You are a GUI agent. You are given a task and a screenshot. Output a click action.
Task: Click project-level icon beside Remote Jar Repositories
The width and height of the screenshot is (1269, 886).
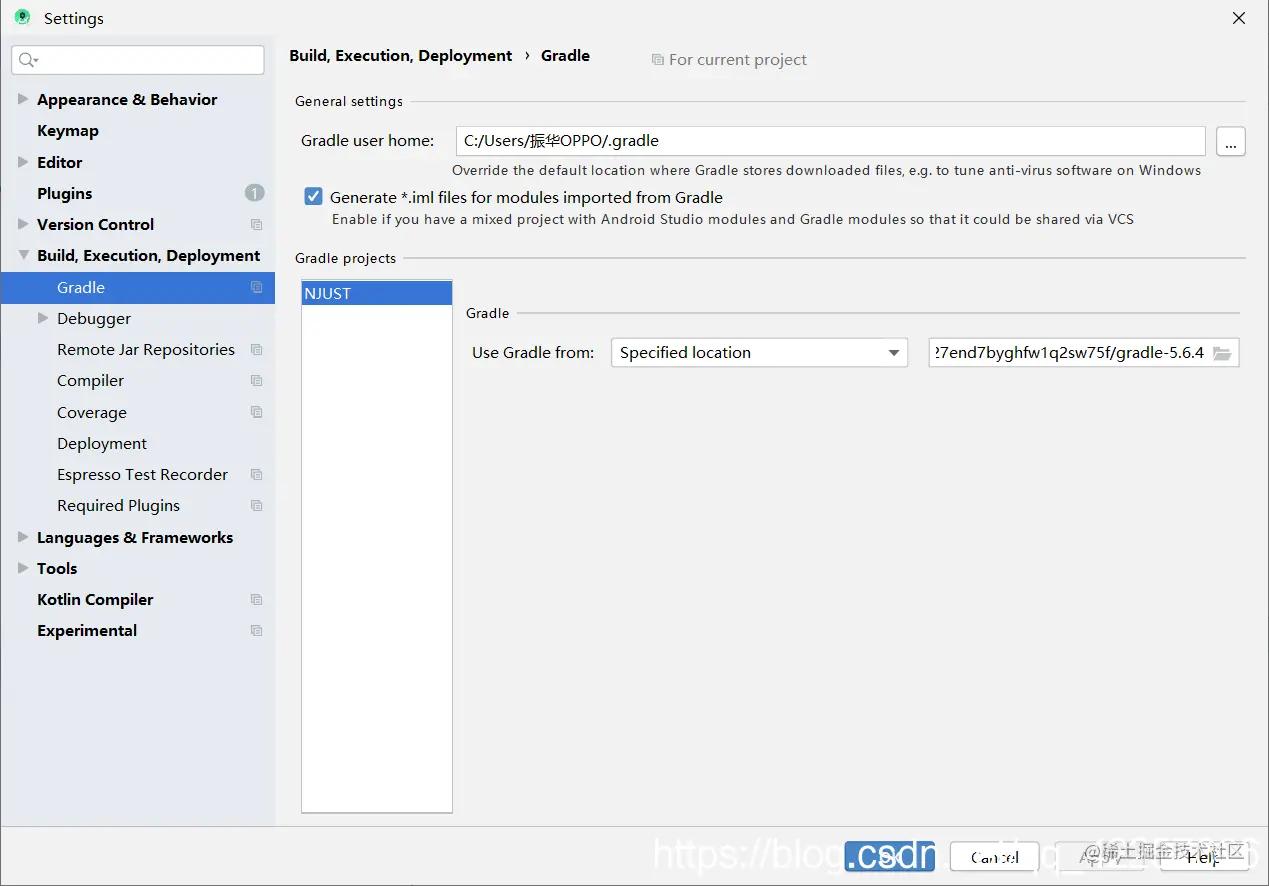tap(256, 350)
